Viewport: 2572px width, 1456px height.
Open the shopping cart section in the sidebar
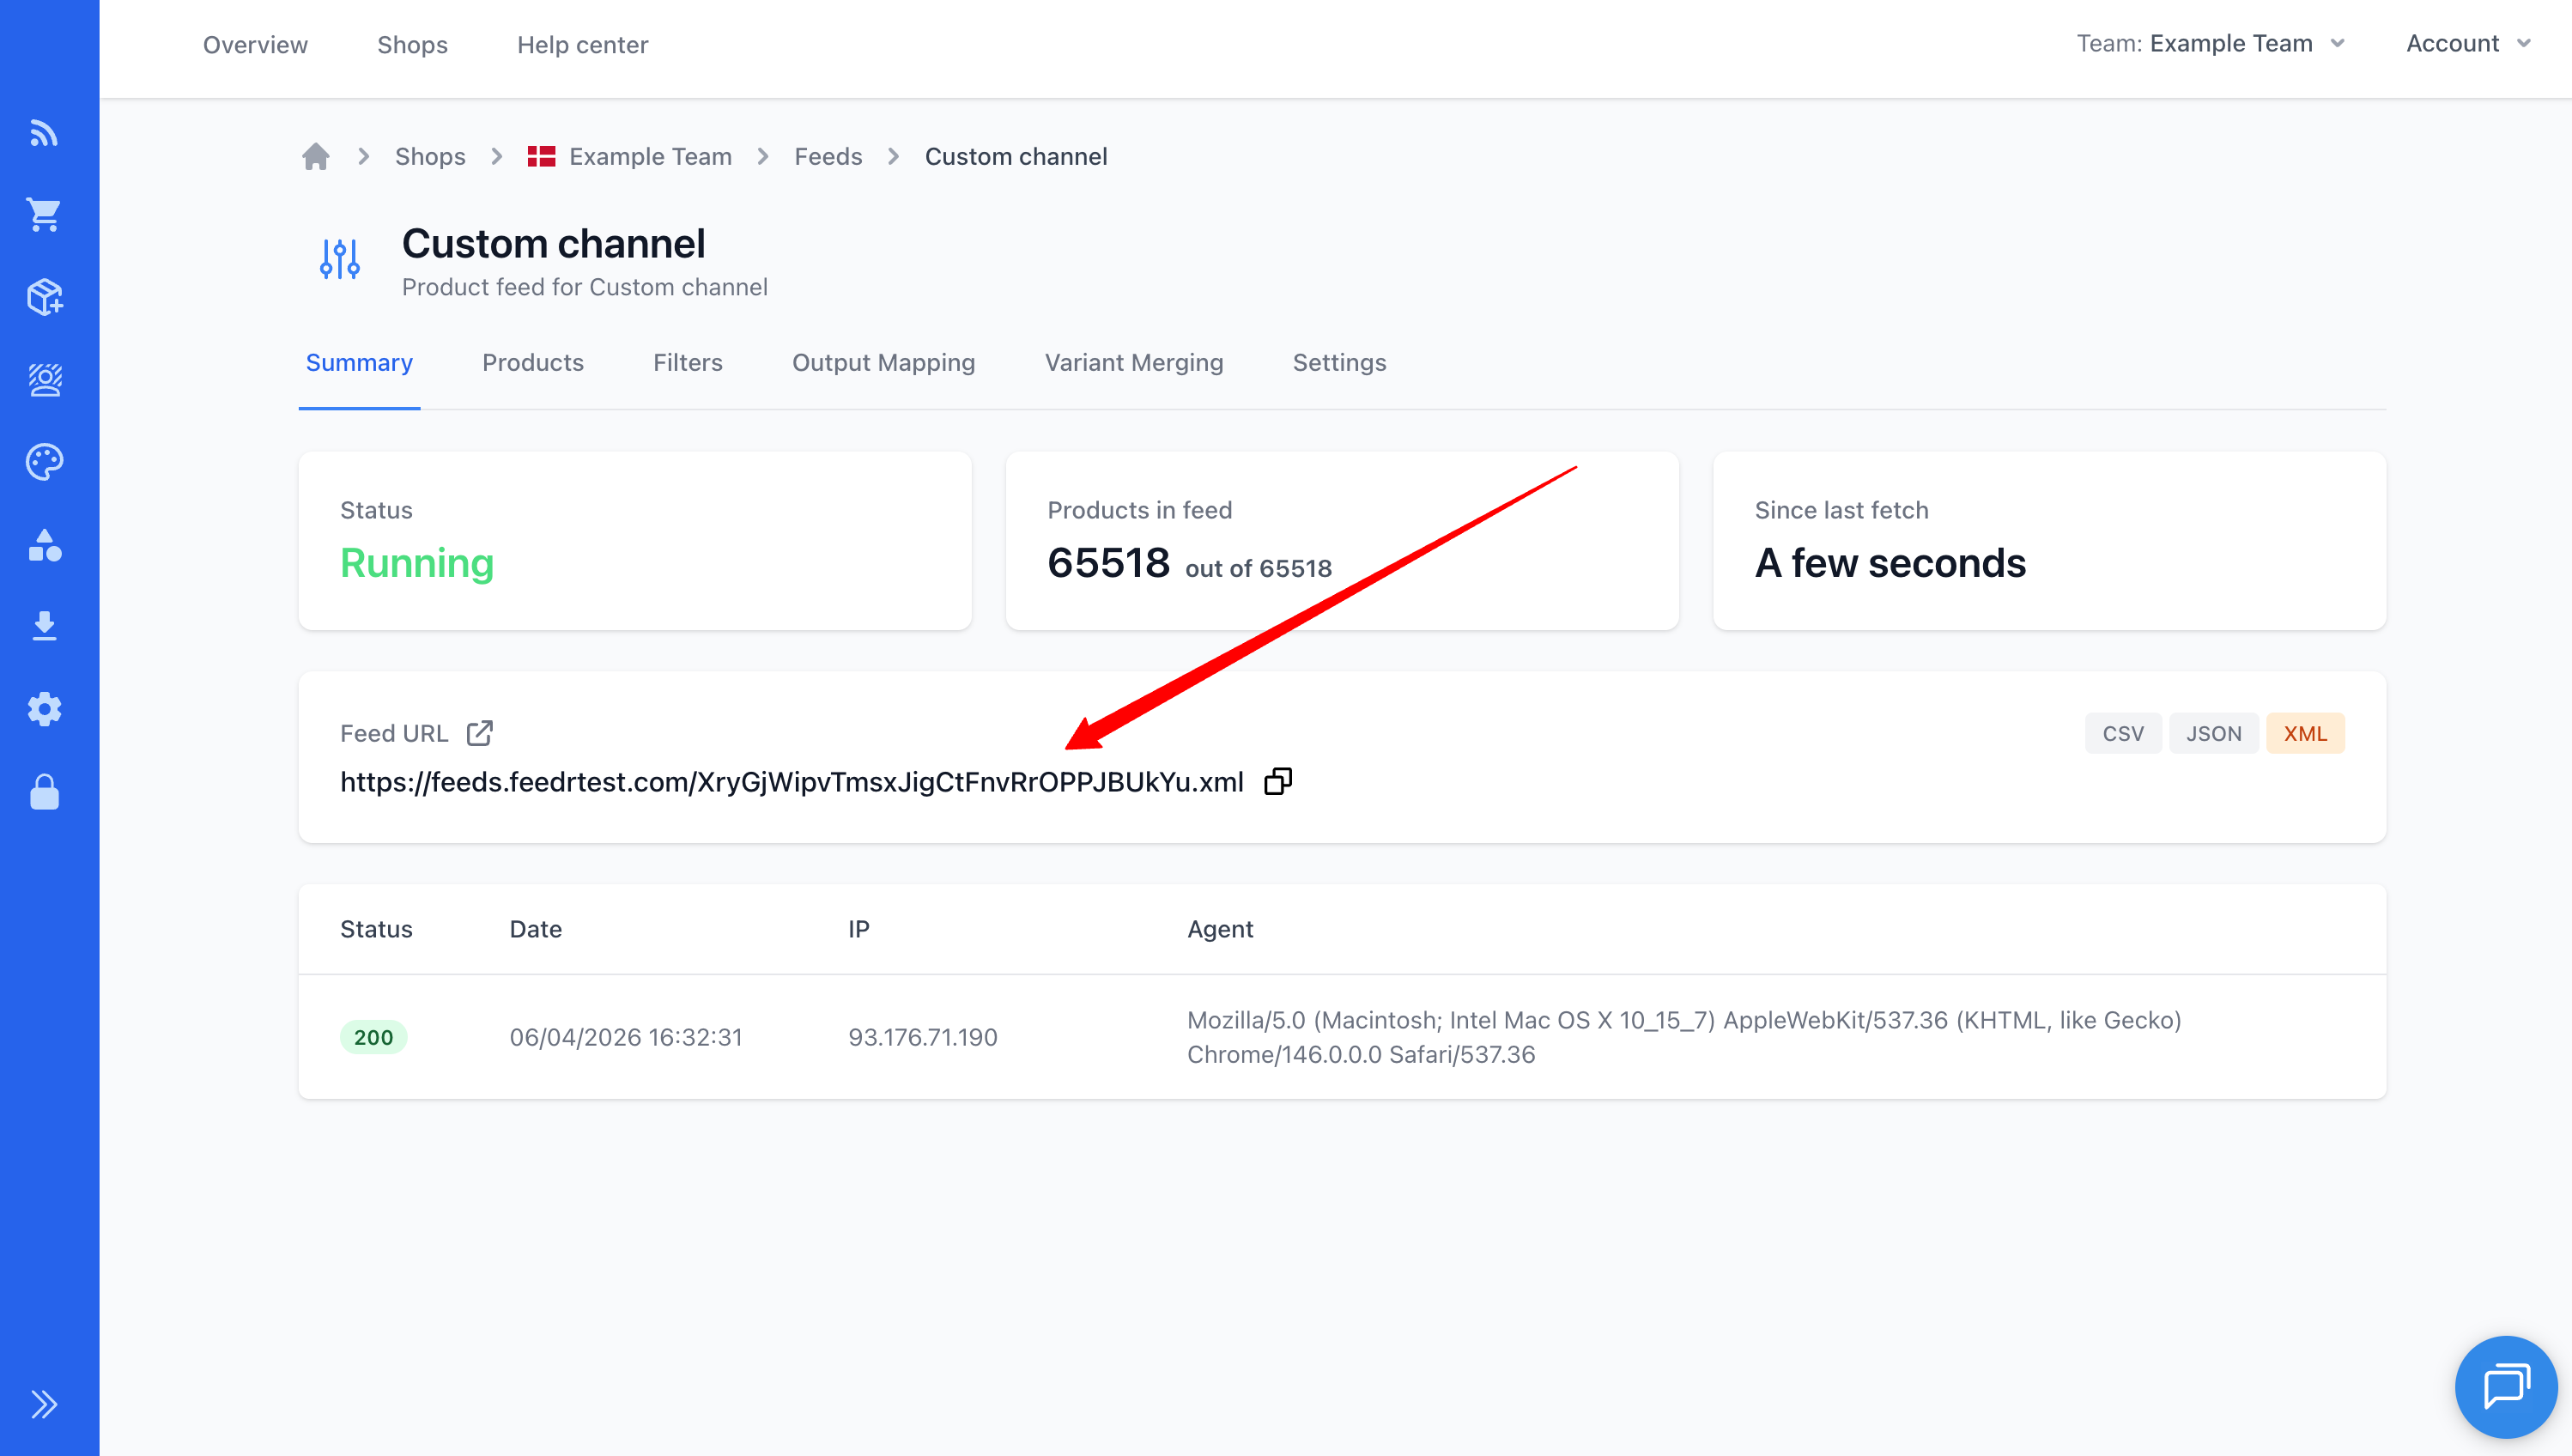click(x=45, y=214)
